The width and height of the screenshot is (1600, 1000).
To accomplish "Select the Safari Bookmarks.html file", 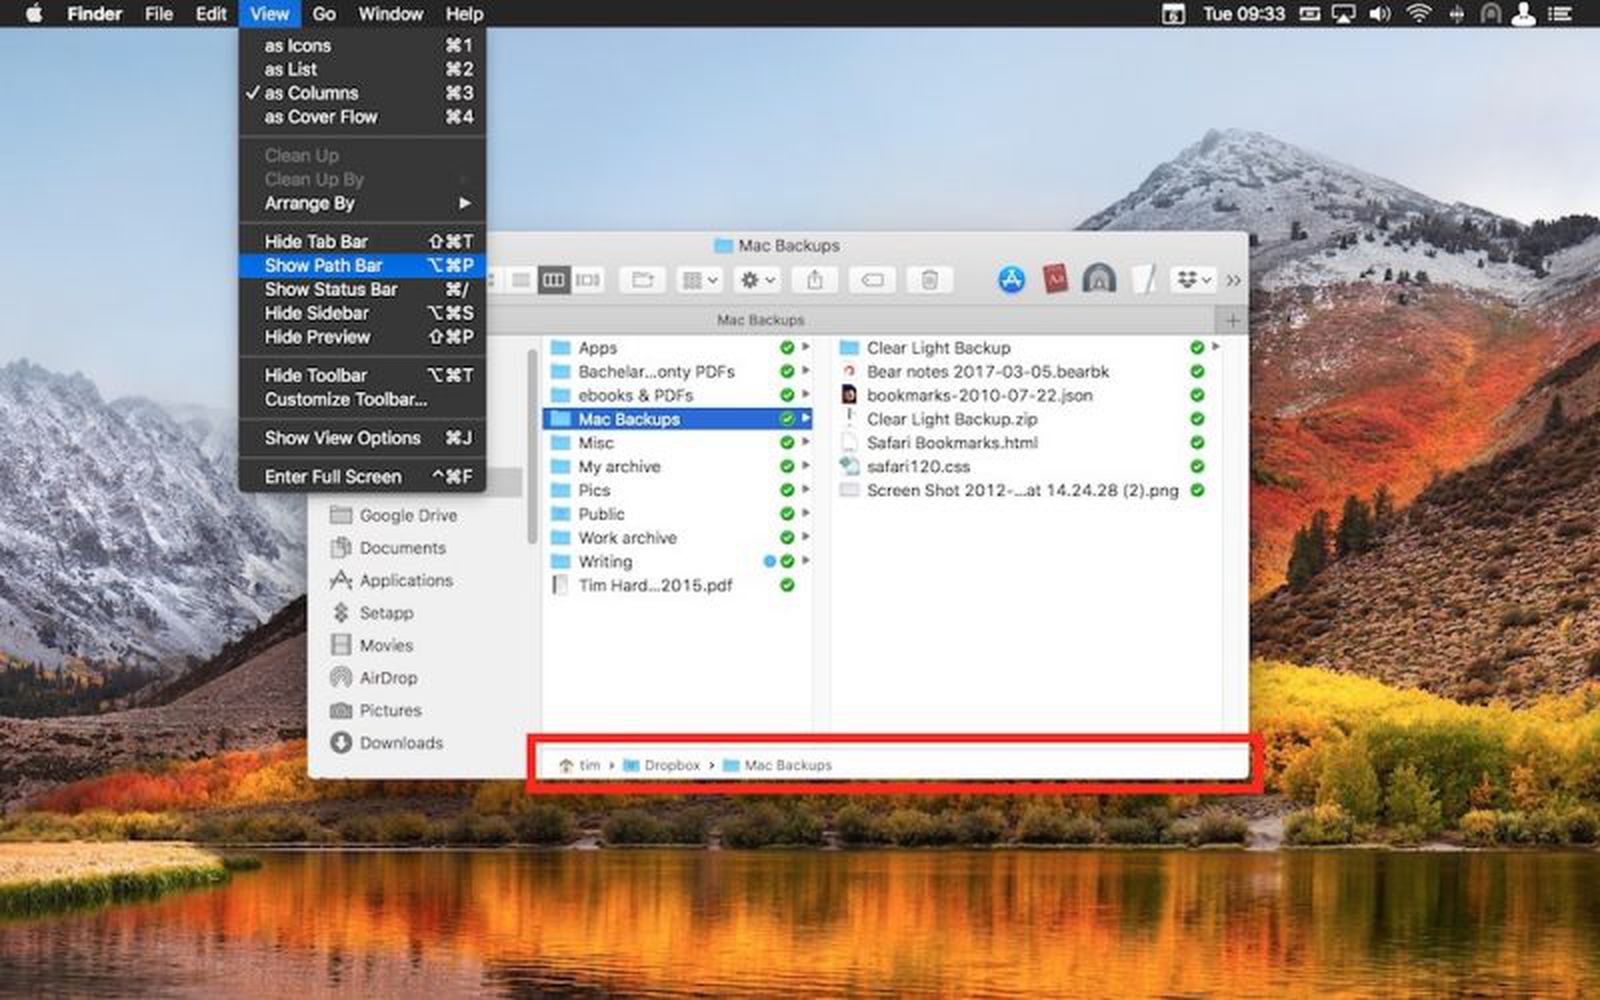I will tap(951, 443).
